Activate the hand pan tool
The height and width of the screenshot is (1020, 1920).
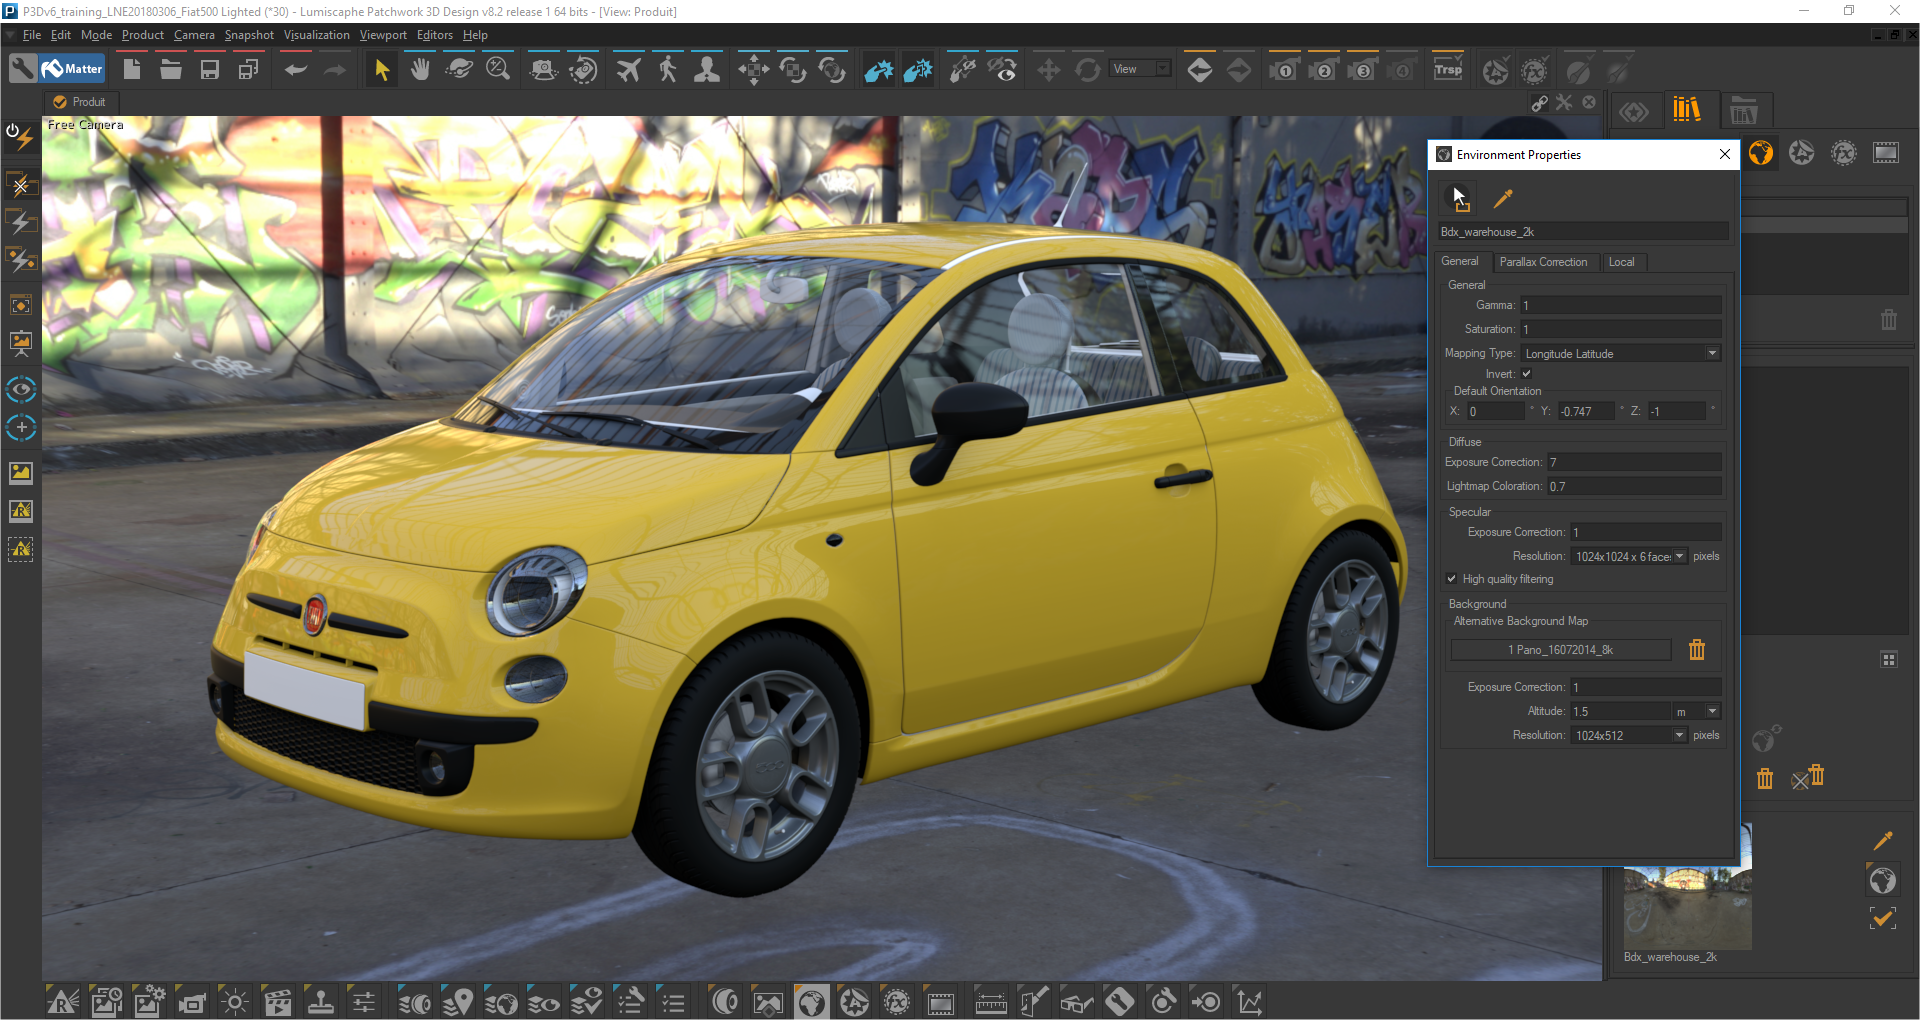click(x=420, y=70)
